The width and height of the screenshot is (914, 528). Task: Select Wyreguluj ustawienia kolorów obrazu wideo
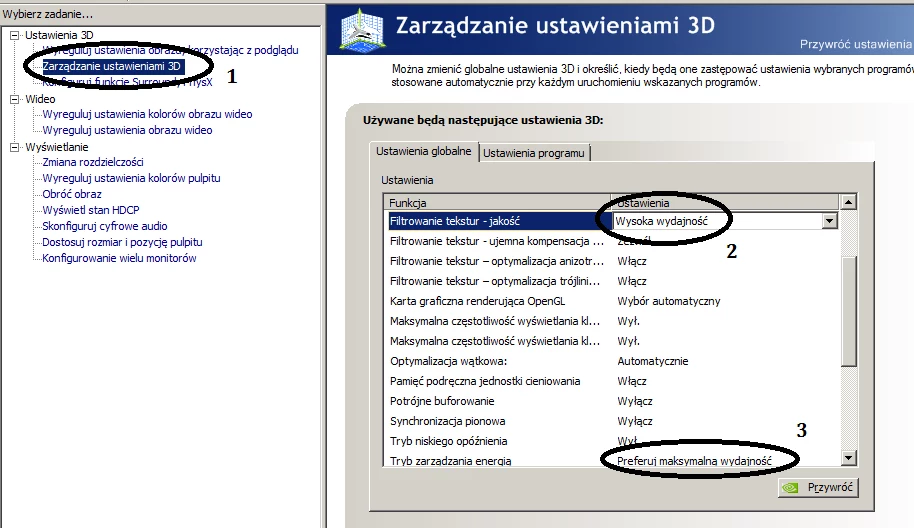coord(147,114)
